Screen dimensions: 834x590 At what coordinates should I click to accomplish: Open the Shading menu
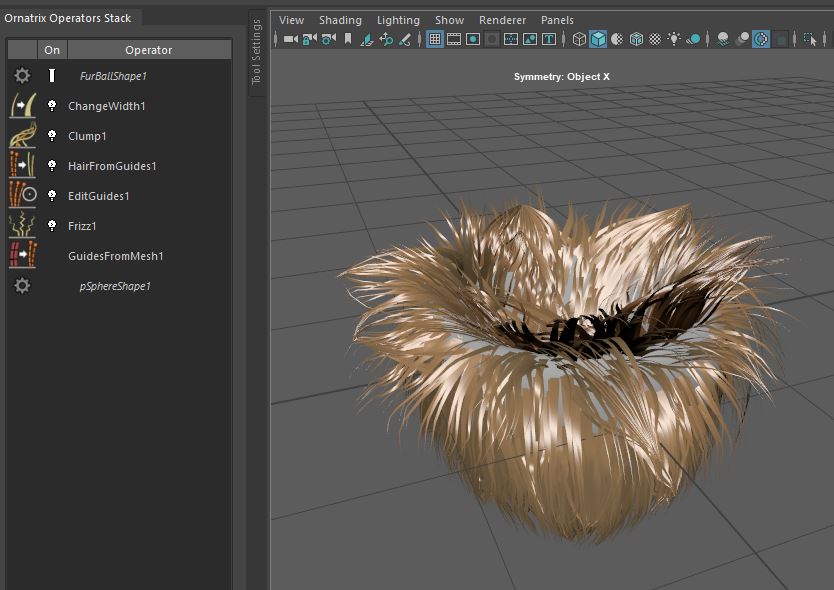[340, 20]
